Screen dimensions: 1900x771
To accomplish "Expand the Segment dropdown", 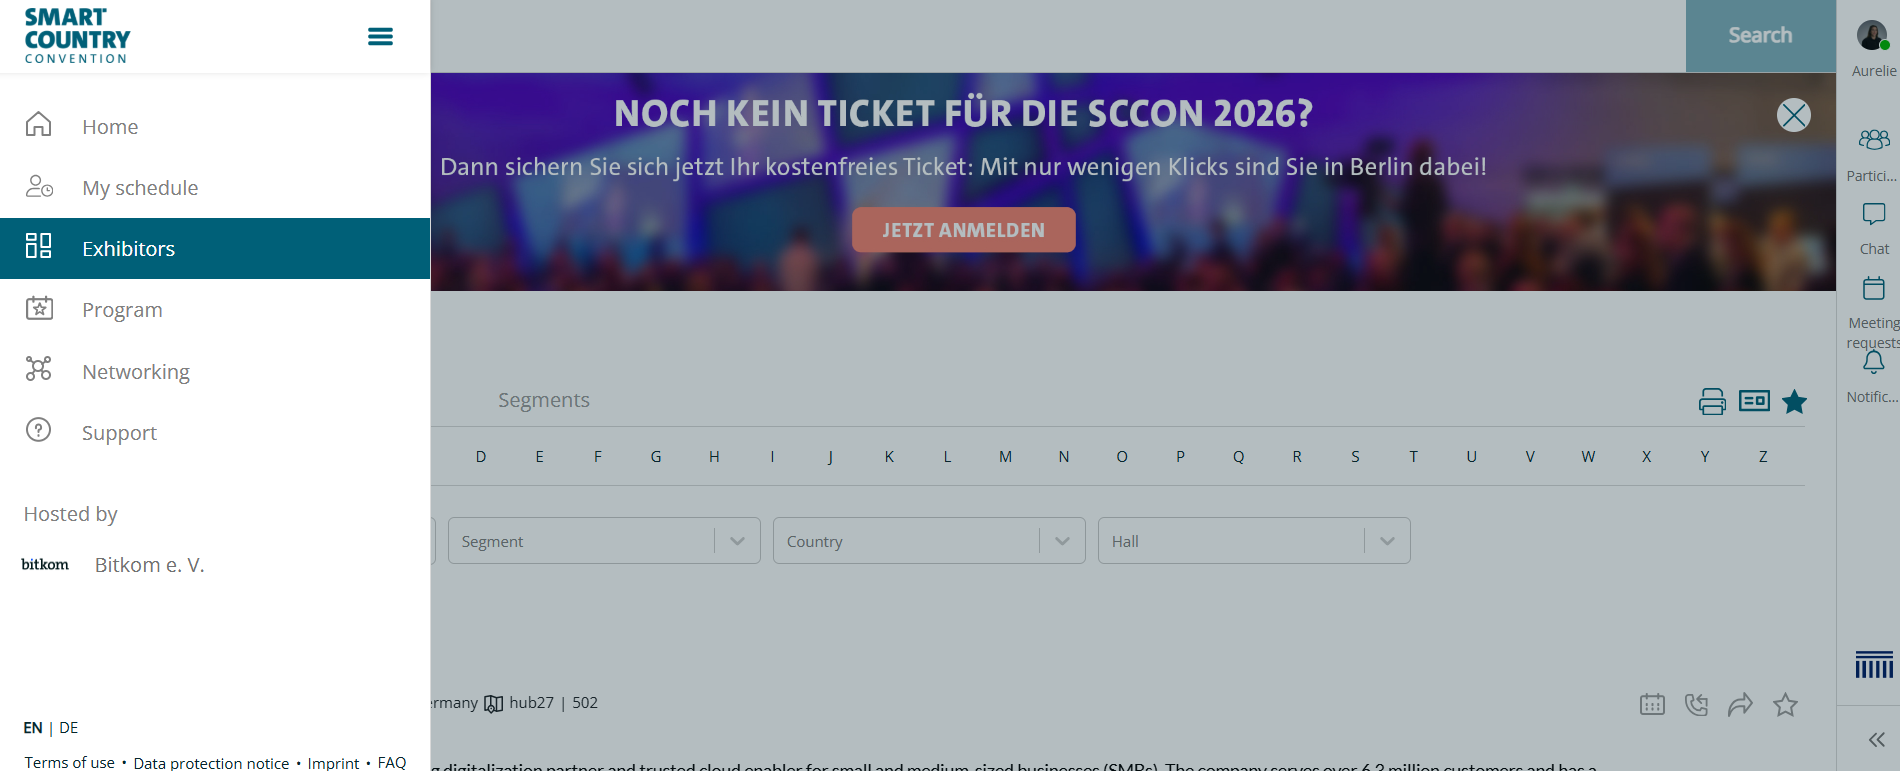I will pos(604,541).
